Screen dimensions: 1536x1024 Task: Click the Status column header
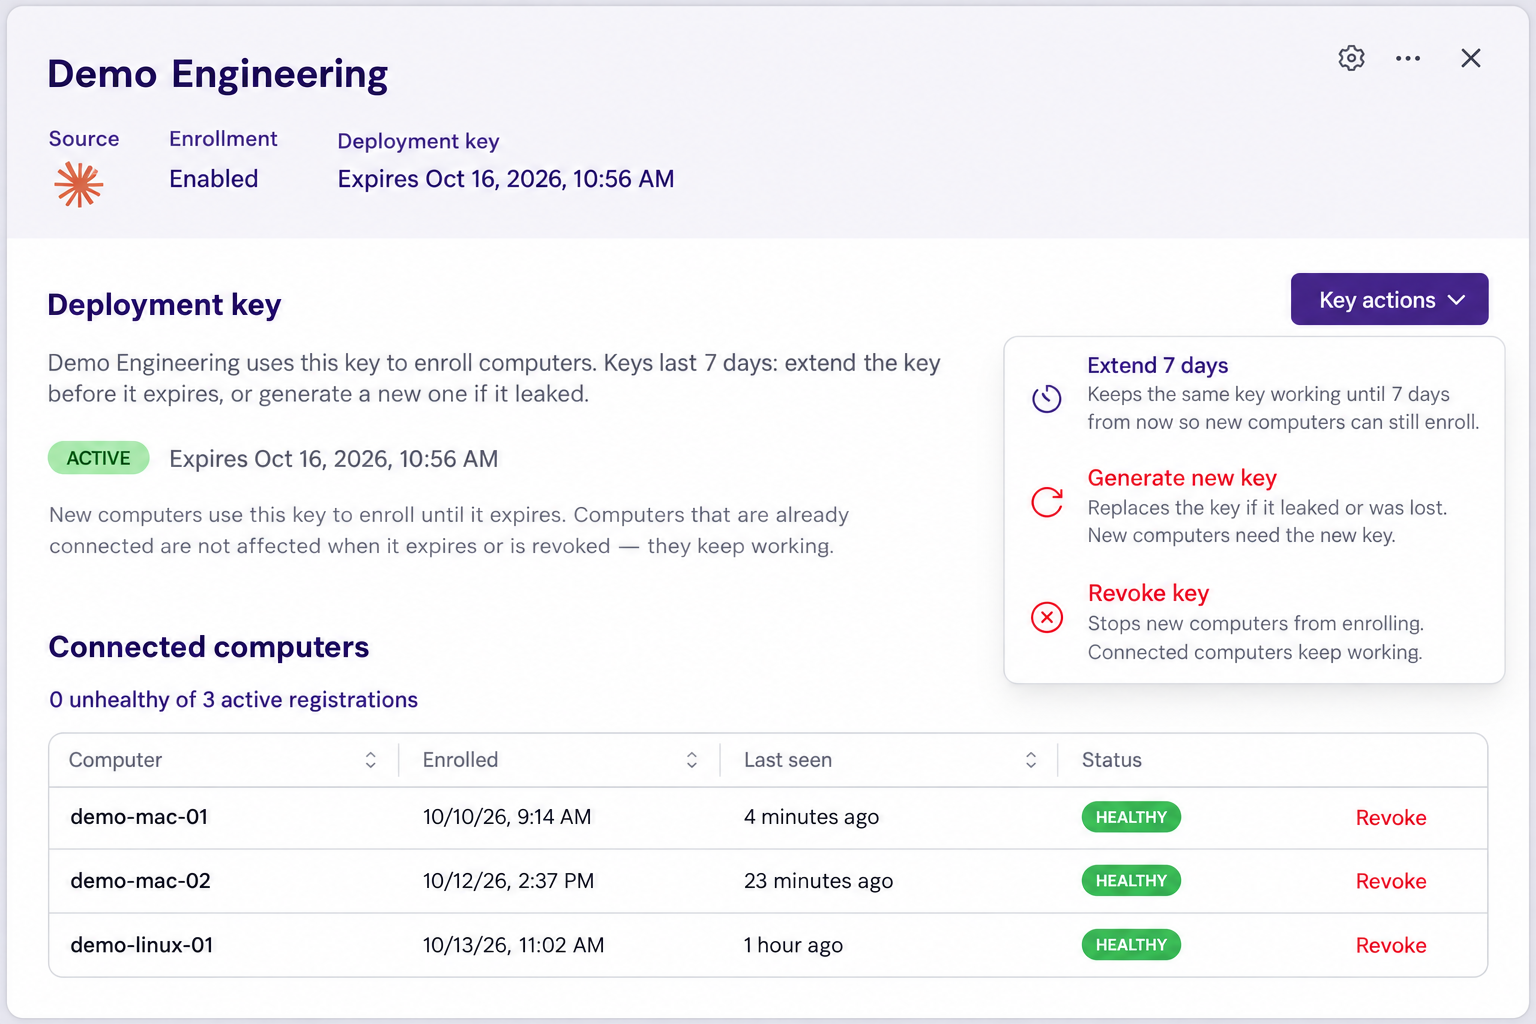(x=1111, y=760)
